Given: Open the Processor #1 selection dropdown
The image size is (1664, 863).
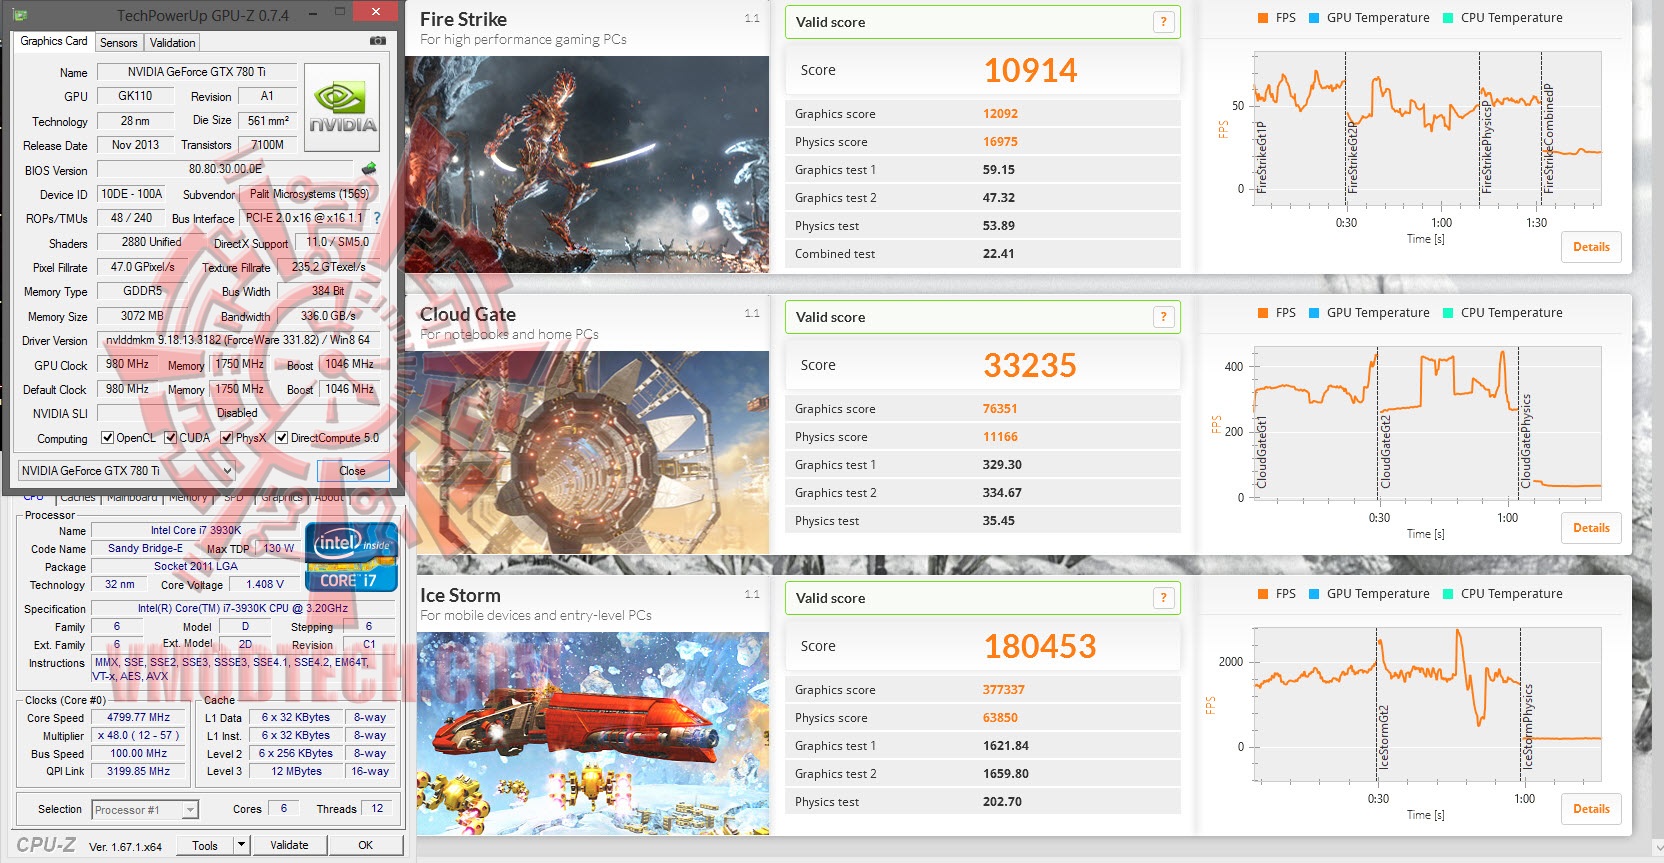Looking at the screenshot, I should click(x=145, y=810).
